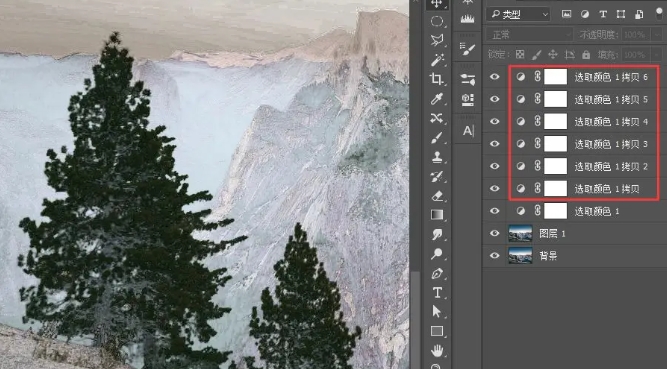The width and height of the screenshot is (667, 369).
Task: Toggle the layer filtering switch
Action: [659, 14]
